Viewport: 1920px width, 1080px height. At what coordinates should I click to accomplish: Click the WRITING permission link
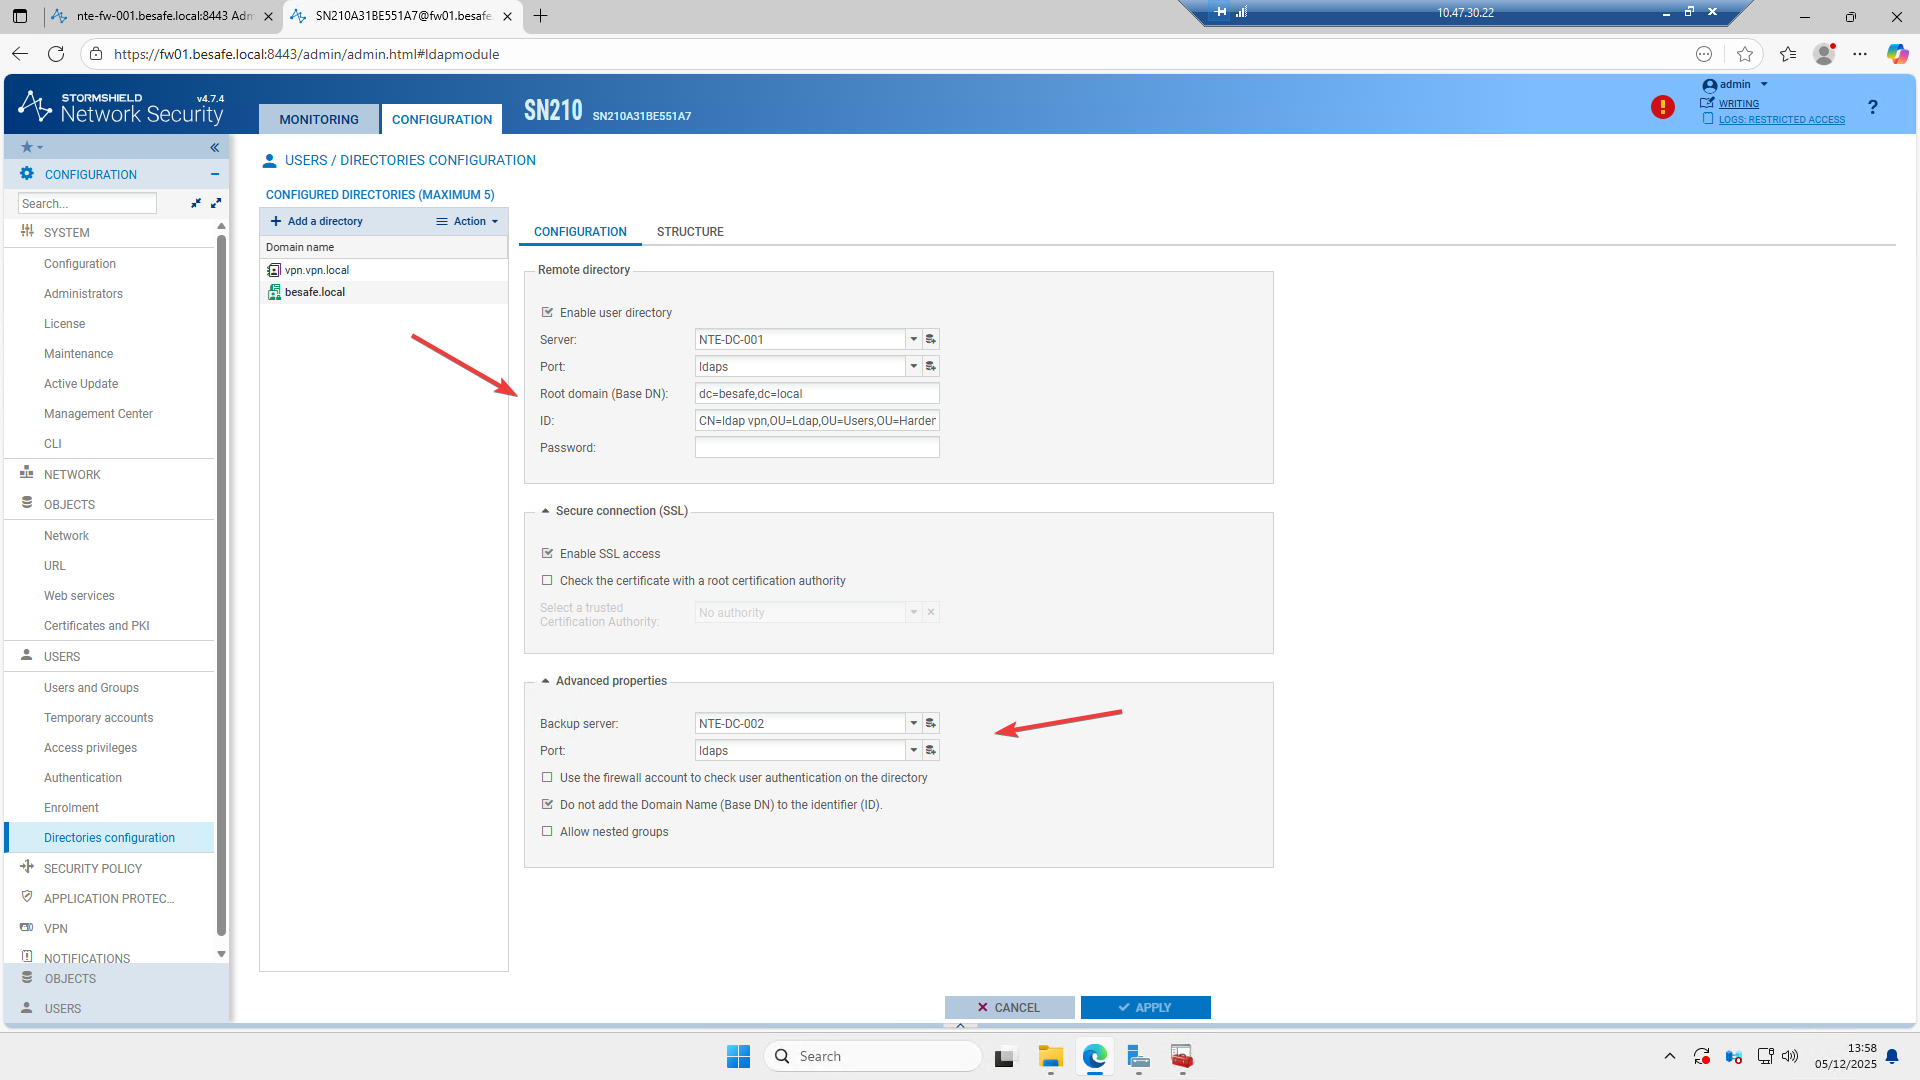tap(1738, 103)
